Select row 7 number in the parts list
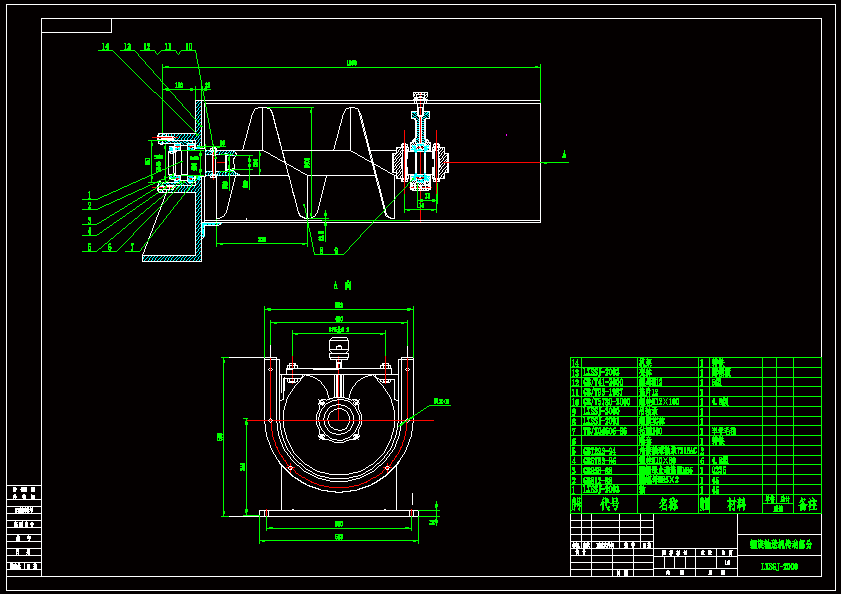The width and height of the screenshot is (841, 594). pyautogui.click(x=574, y=431)
